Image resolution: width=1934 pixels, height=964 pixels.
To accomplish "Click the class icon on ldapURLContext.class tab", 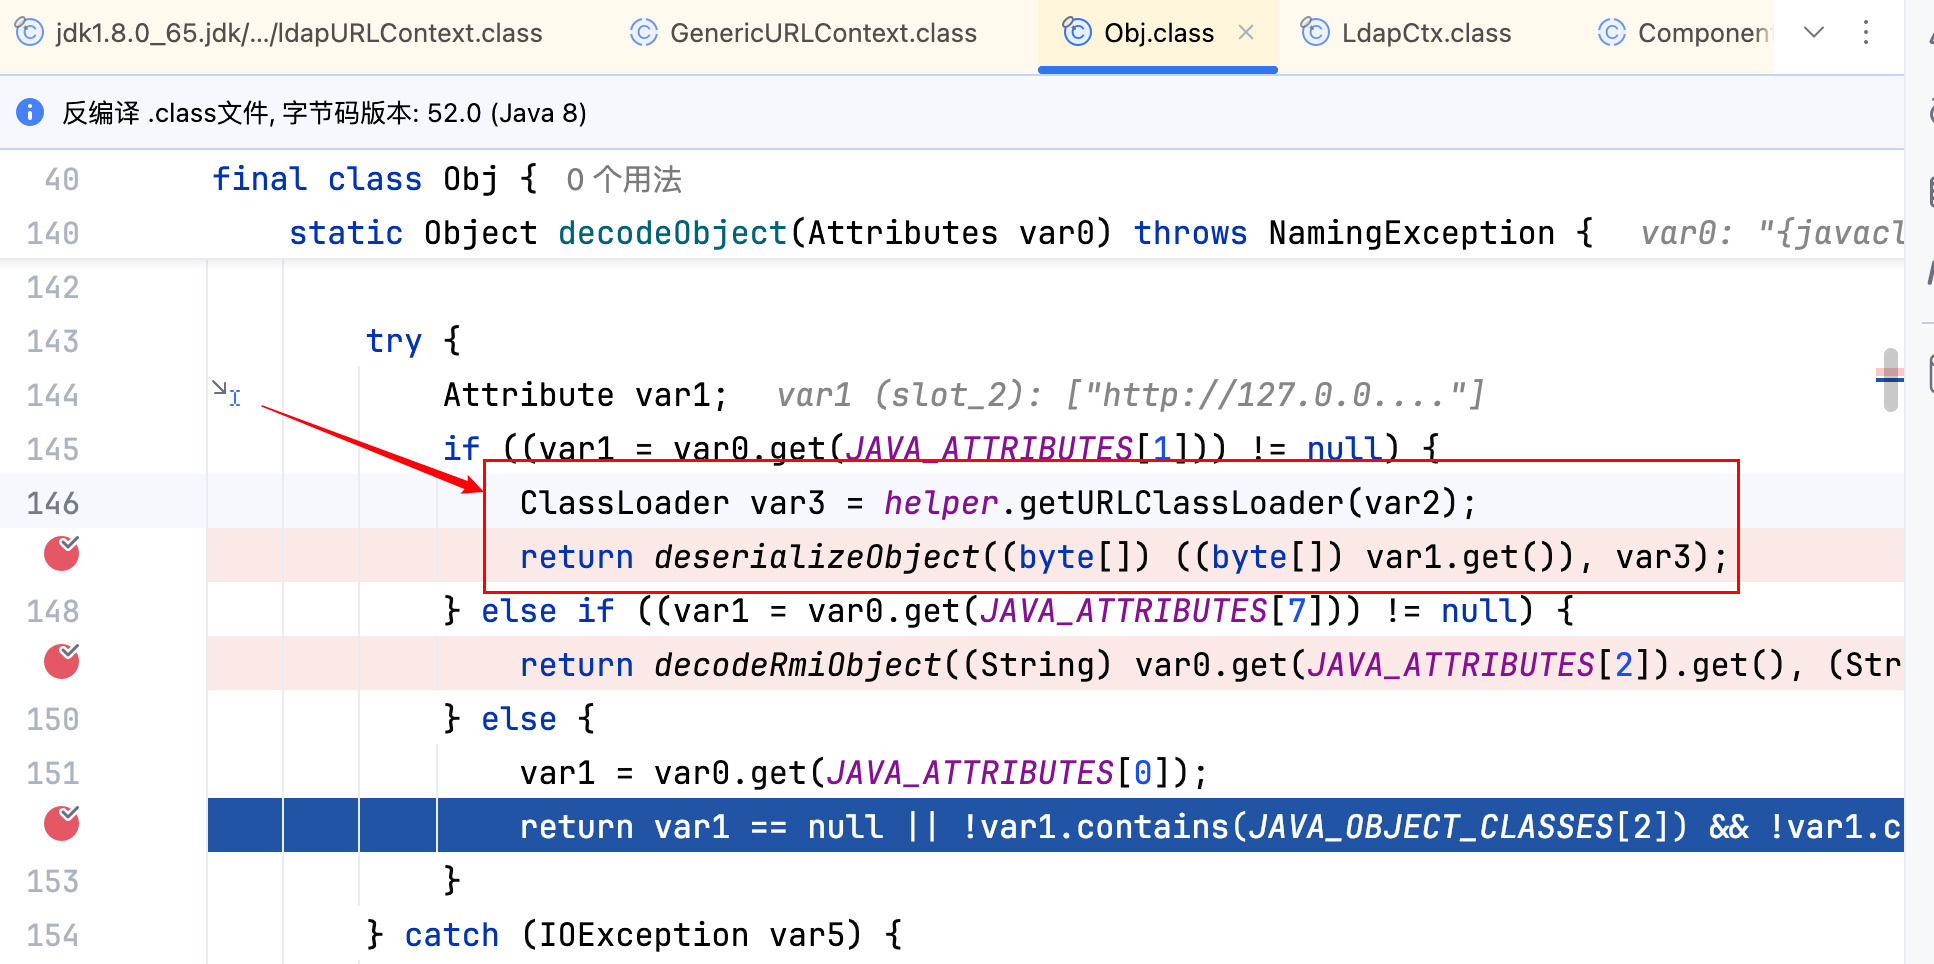I will 29,32.
